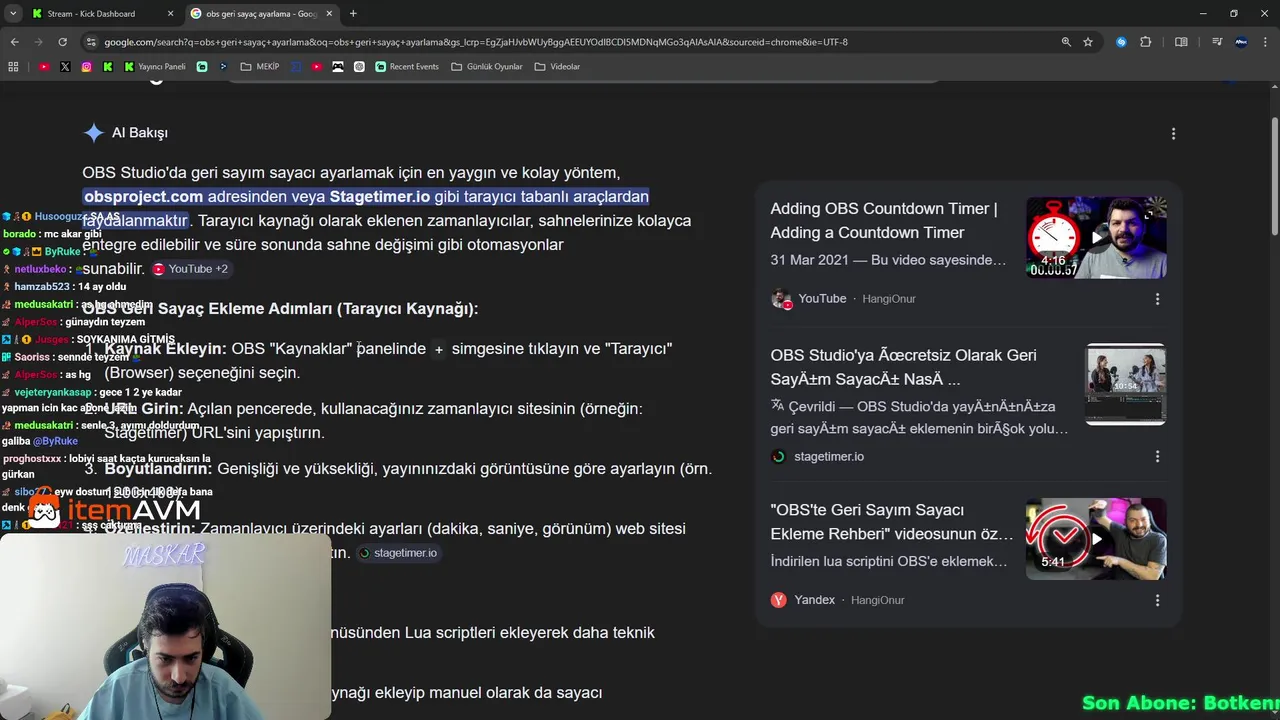Open Chrome three-dot menu
Screen dimensions: 1280x720
pos(1265,42)
